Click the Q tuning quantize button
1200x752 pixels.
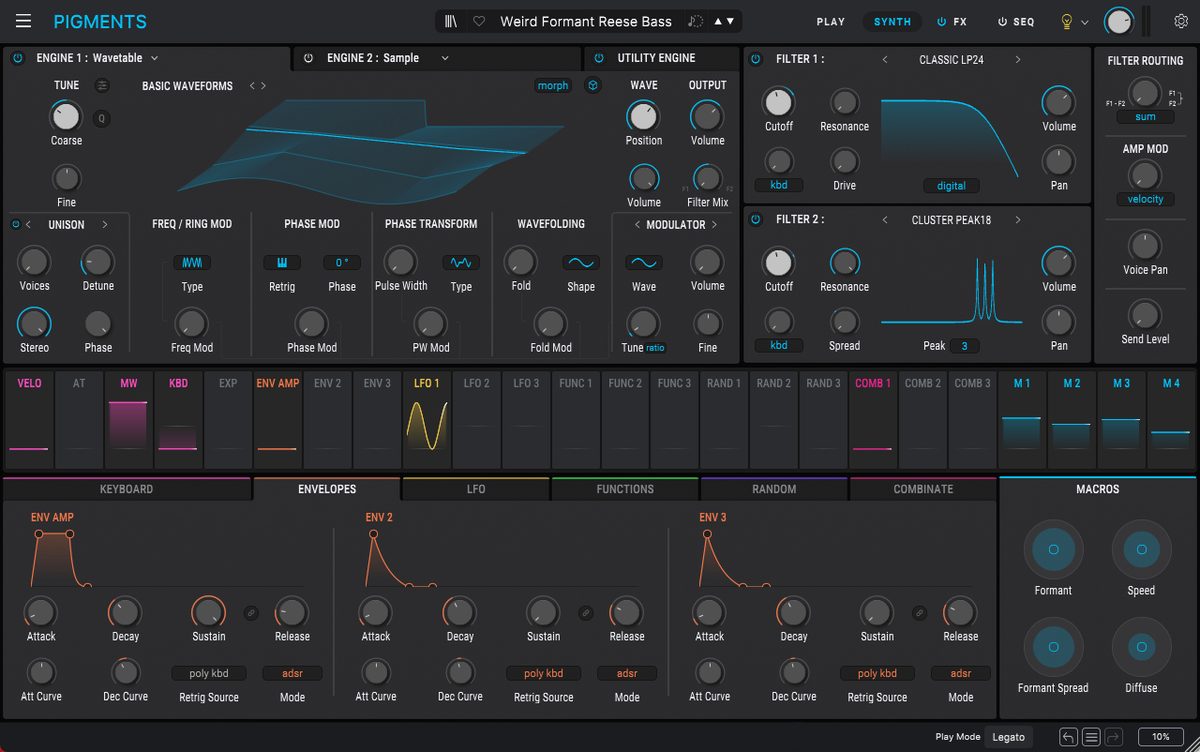(x=101, y=119)
